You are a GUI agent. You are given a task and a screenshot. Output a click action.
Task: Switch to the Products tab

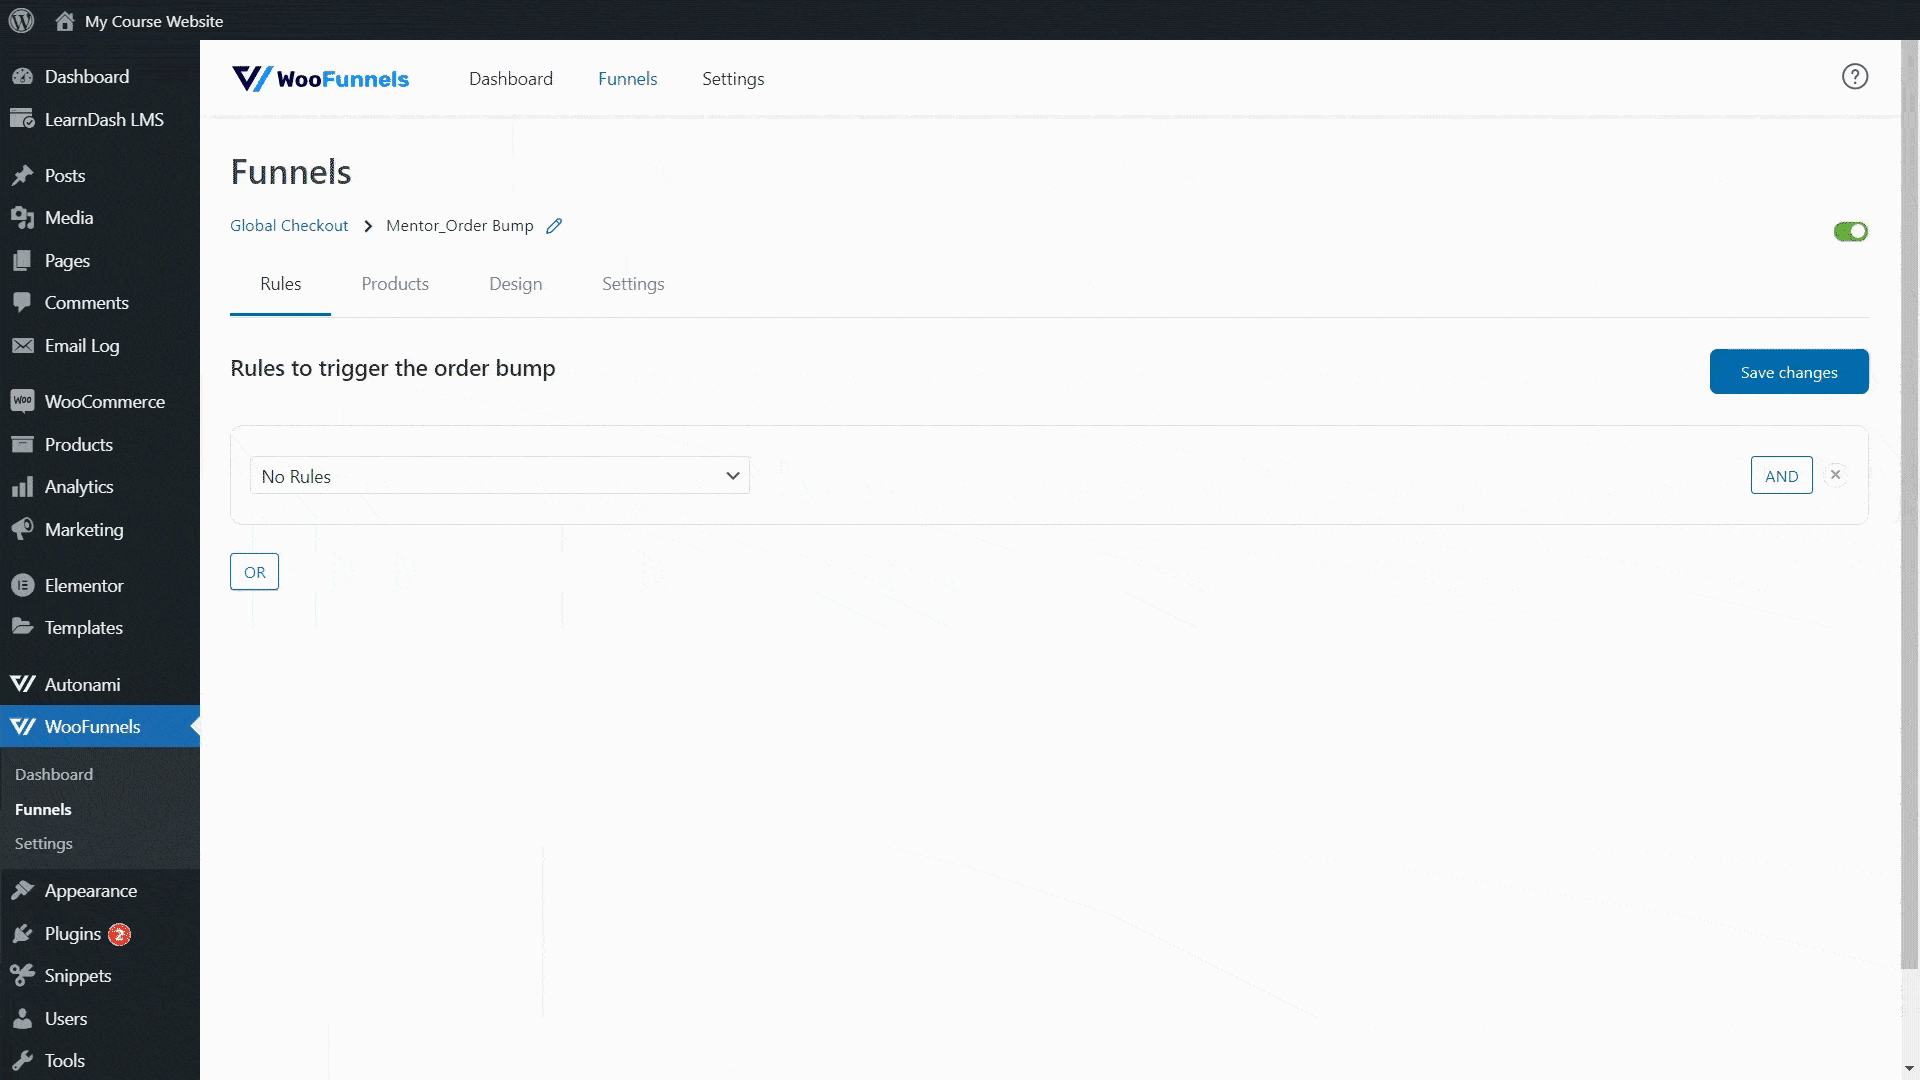394,284
